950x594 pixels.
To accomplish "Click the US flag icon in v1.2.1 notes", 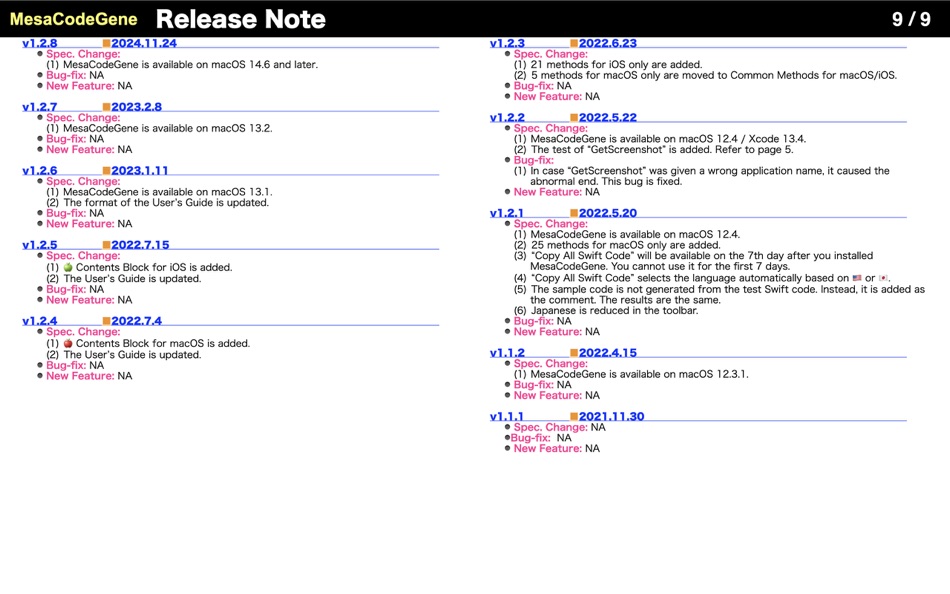I will click(857, 278).
